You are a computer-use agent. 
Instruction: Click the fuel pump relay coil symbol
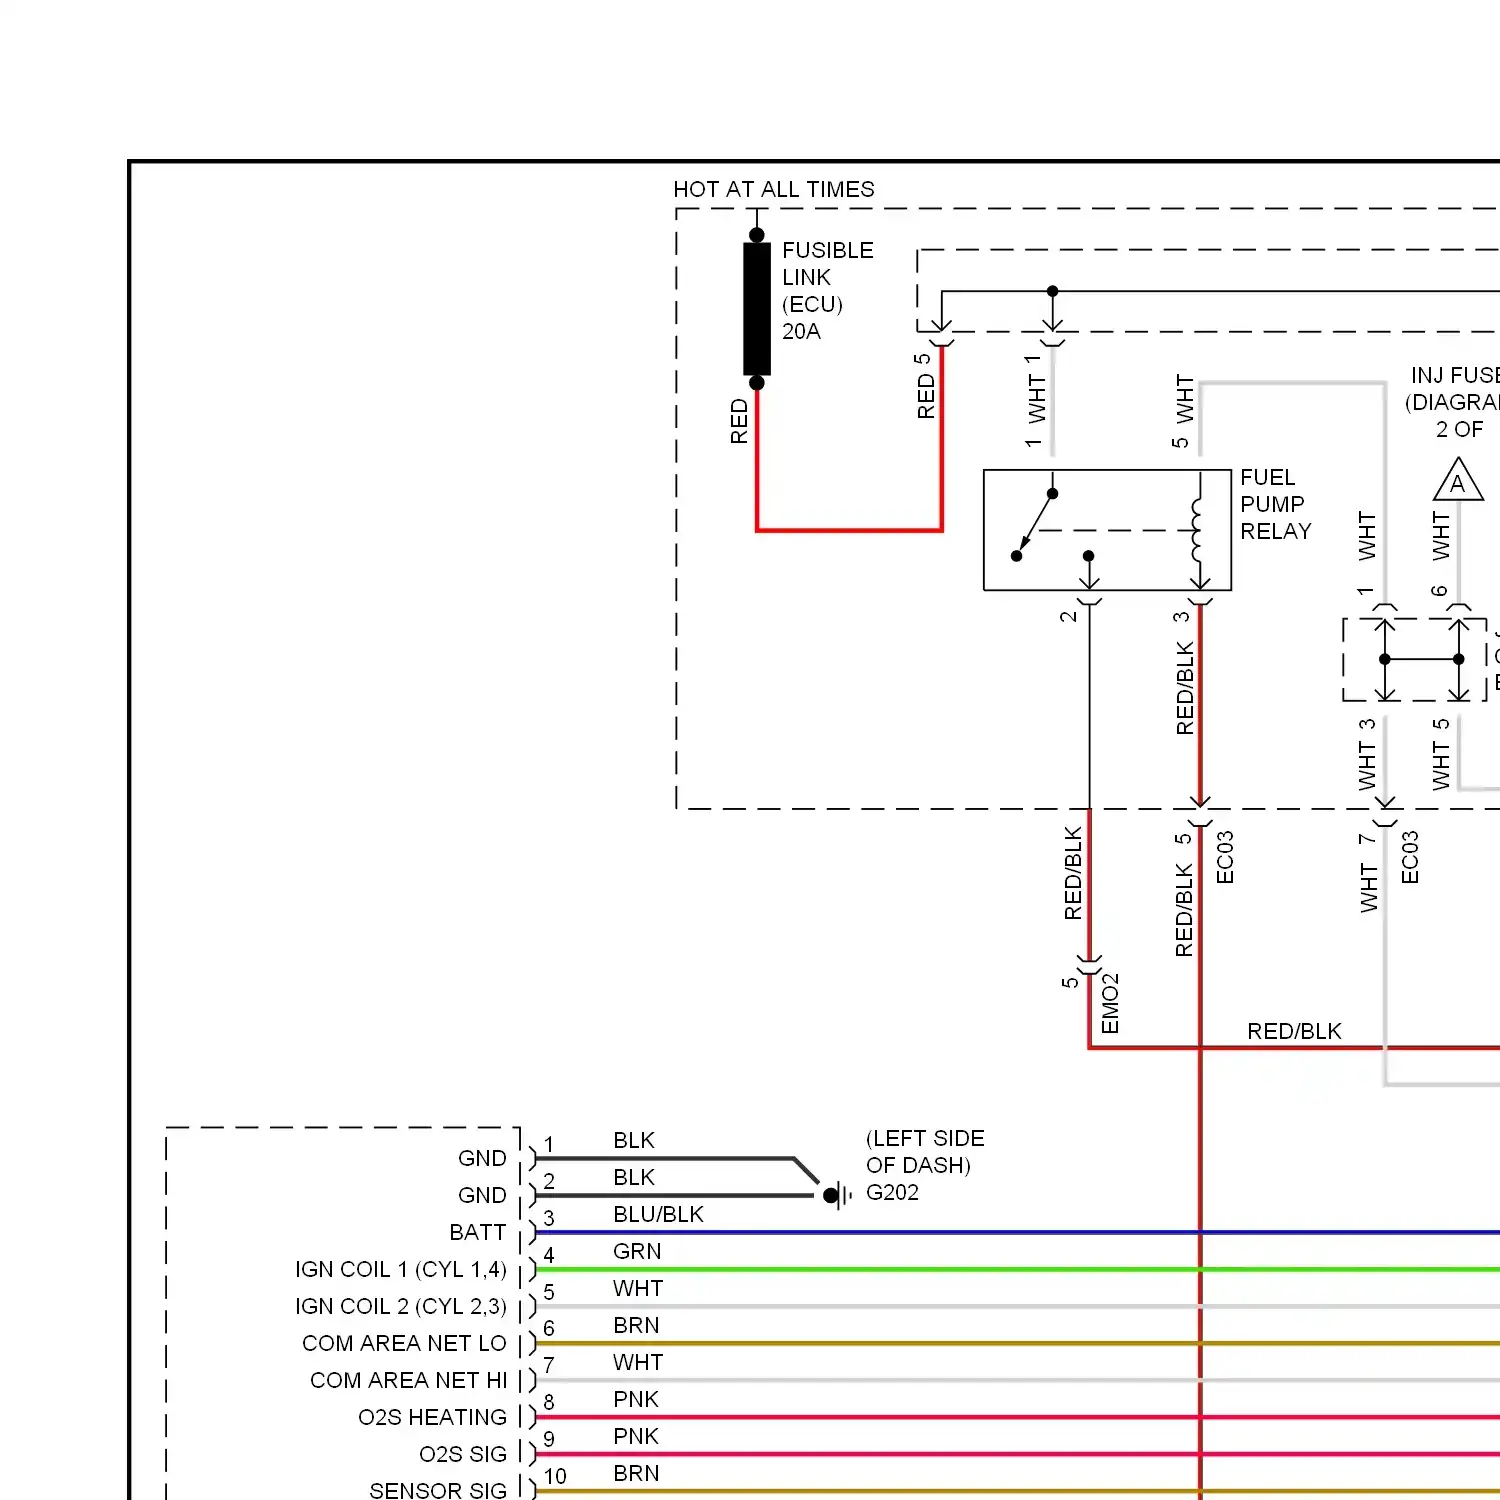click(x=1198, y=530)
